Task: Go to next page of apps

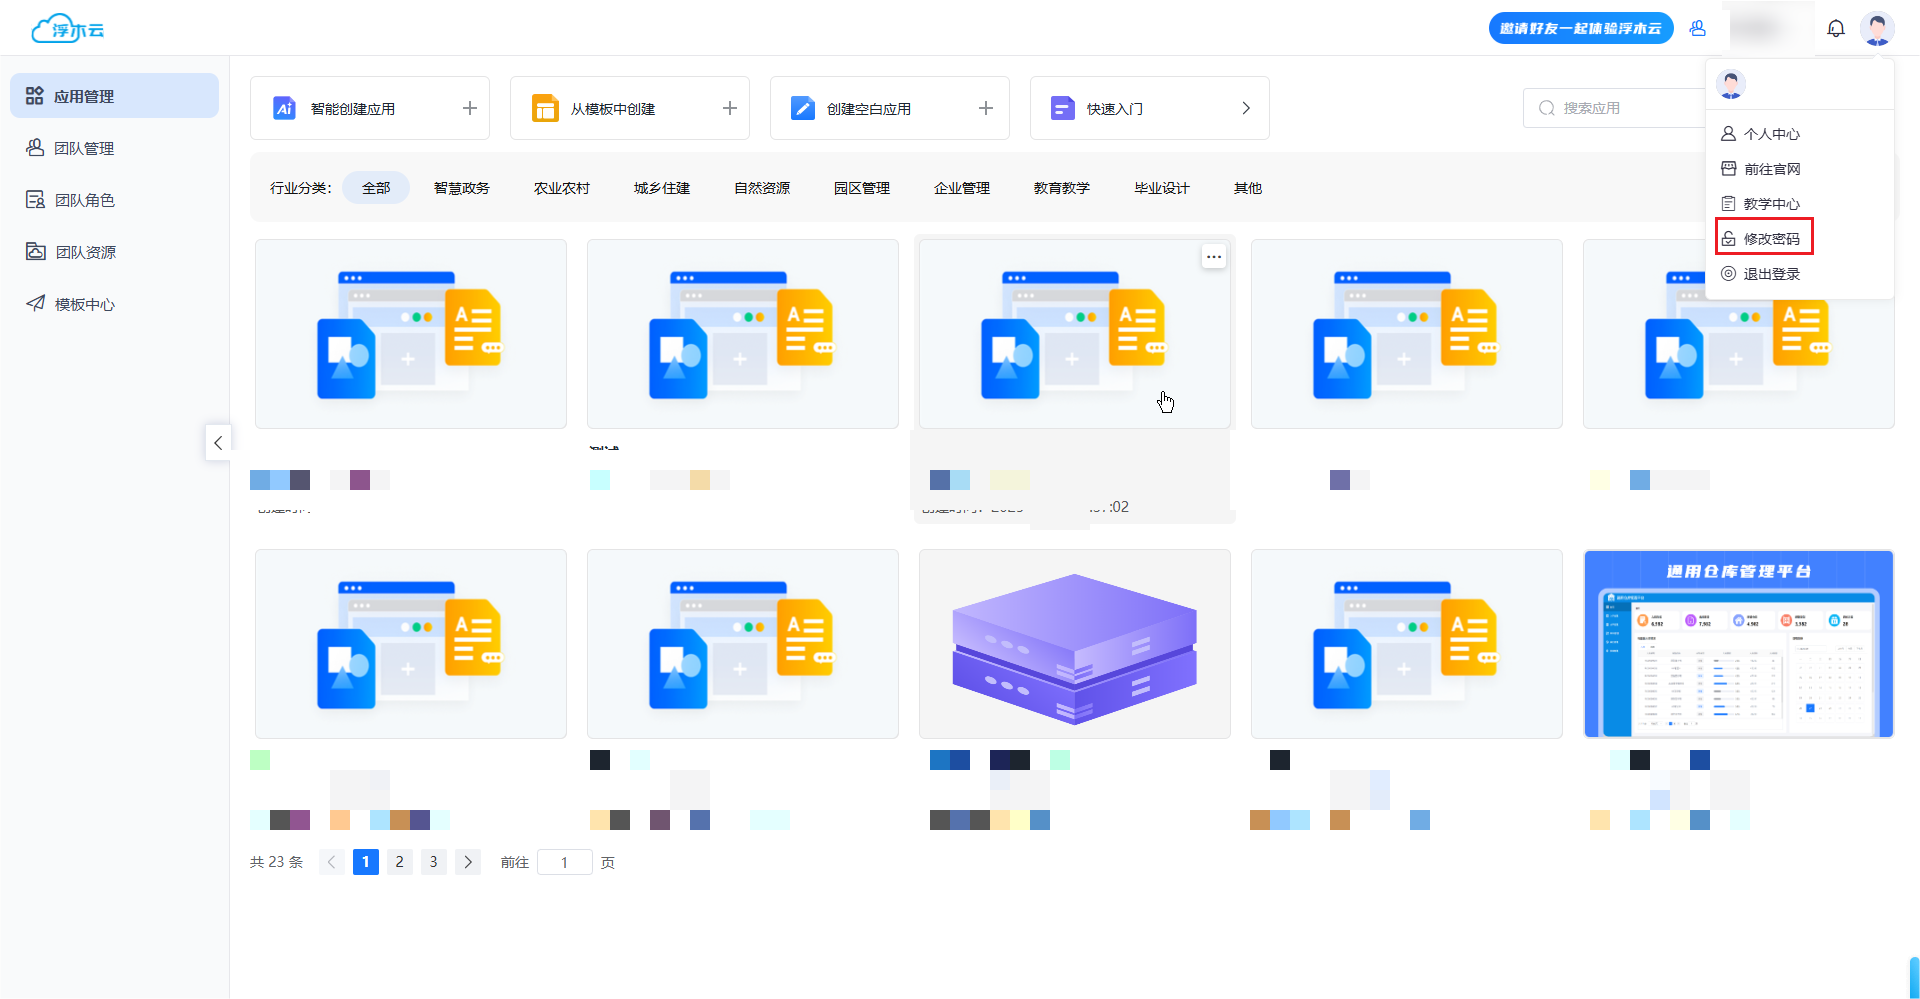Action: click(x=467, y=862)
